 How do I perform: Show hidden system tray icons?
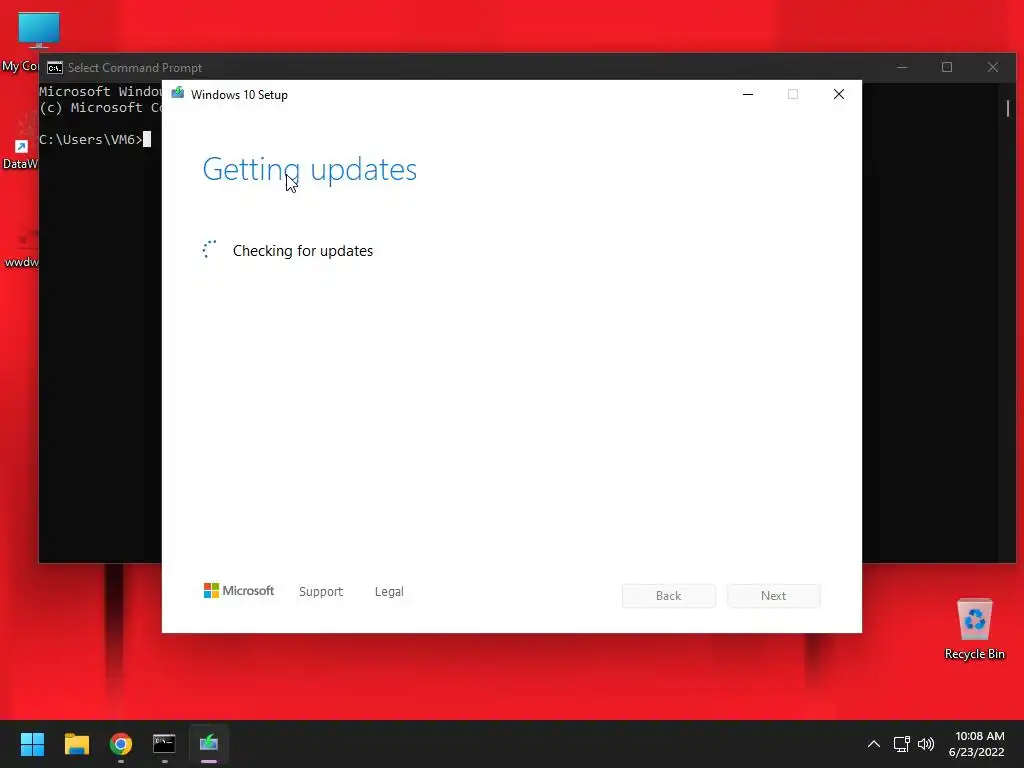(x=874, y=744)
